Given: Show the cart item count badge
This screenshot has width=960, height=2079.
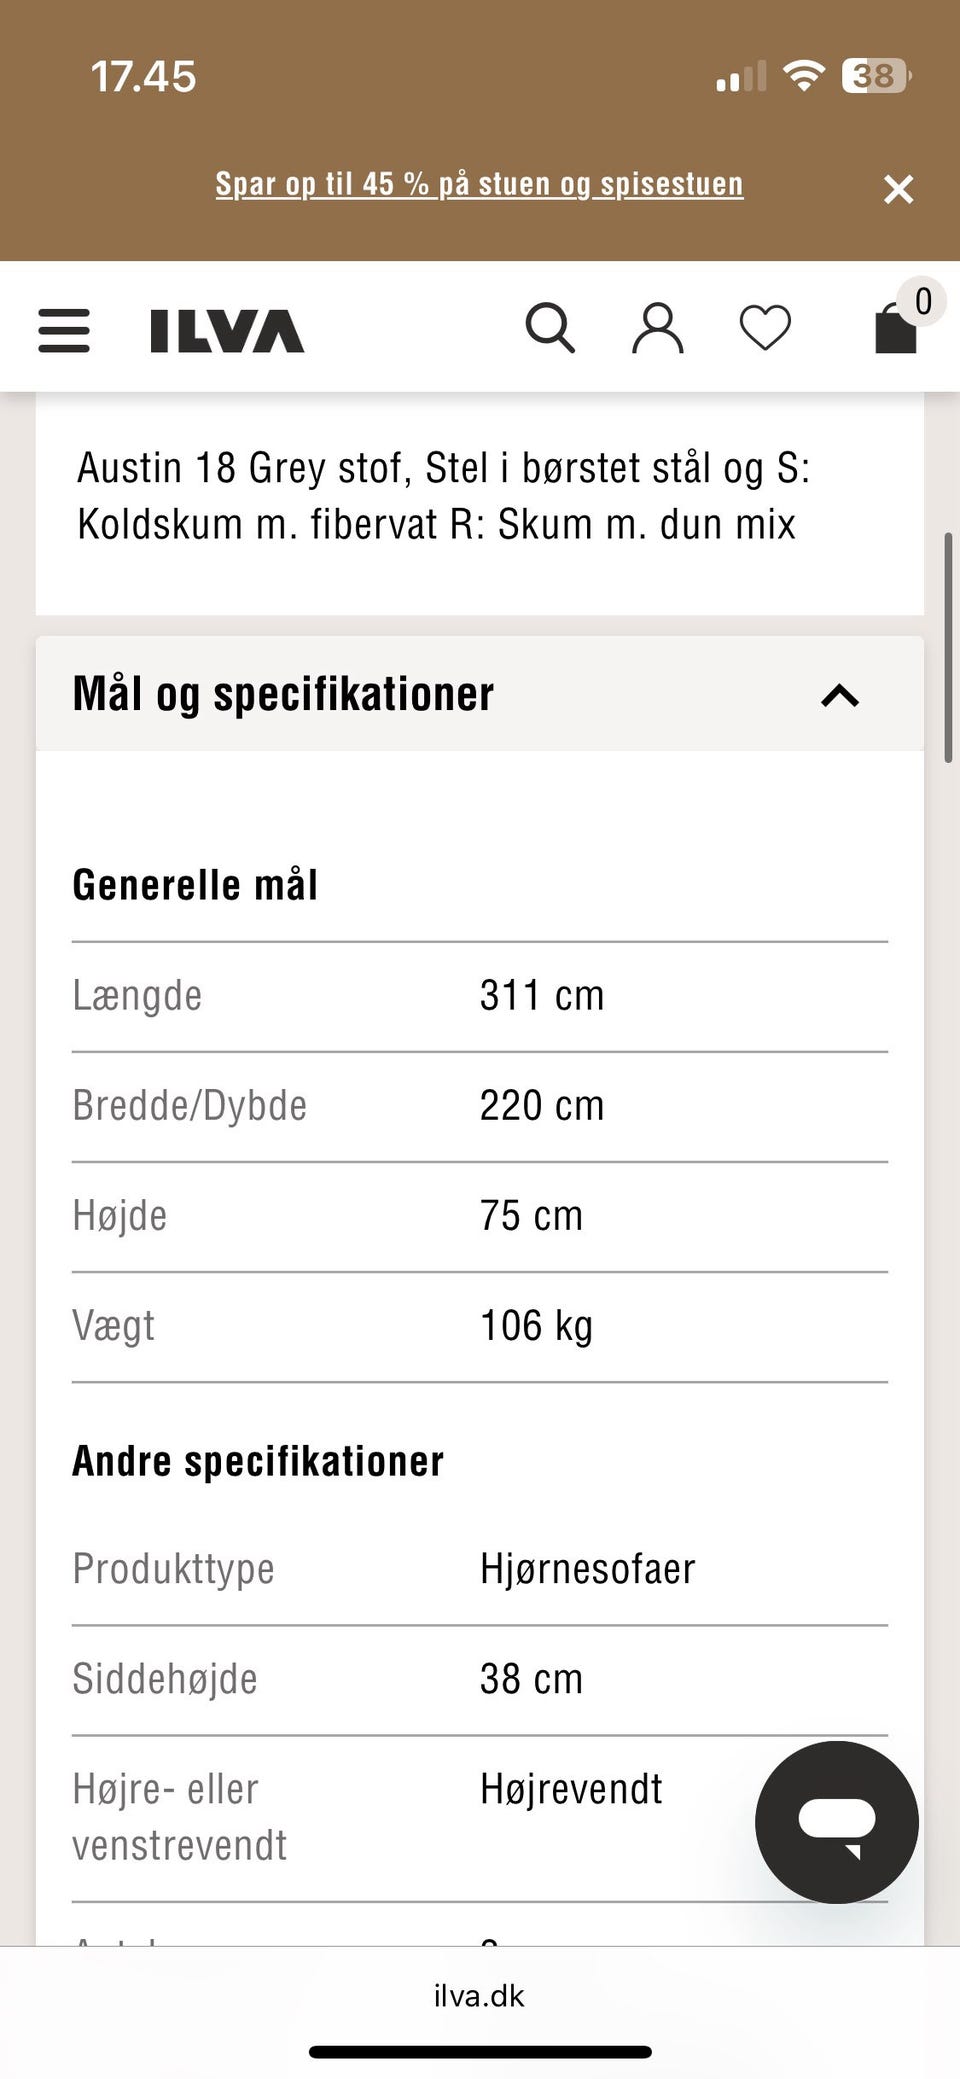Looking at the screenshot, I should tap(922, 301).
